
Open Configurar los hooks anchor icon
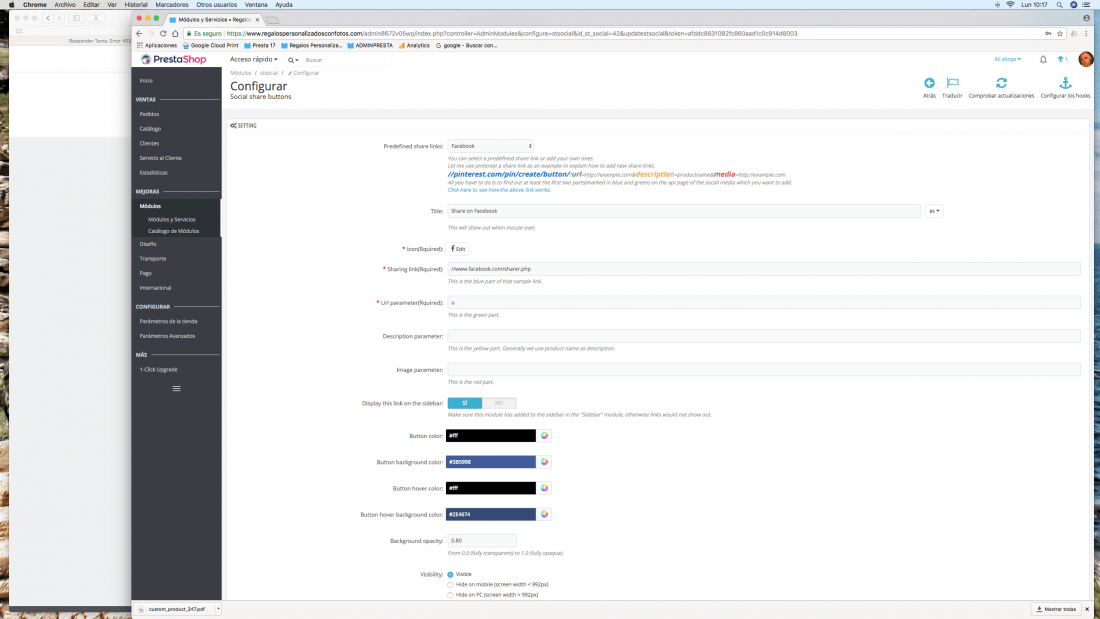(x=1065, y=83)
